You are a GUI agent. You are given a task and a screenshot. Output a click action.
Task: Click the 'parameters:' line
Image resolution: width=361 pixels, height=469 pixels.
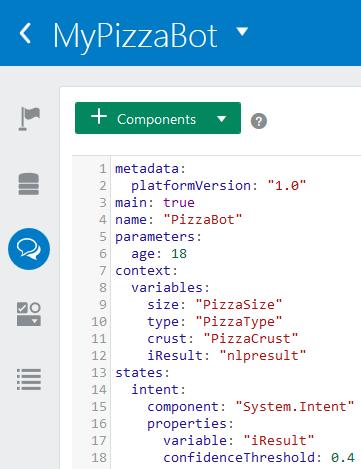[158, 237]
